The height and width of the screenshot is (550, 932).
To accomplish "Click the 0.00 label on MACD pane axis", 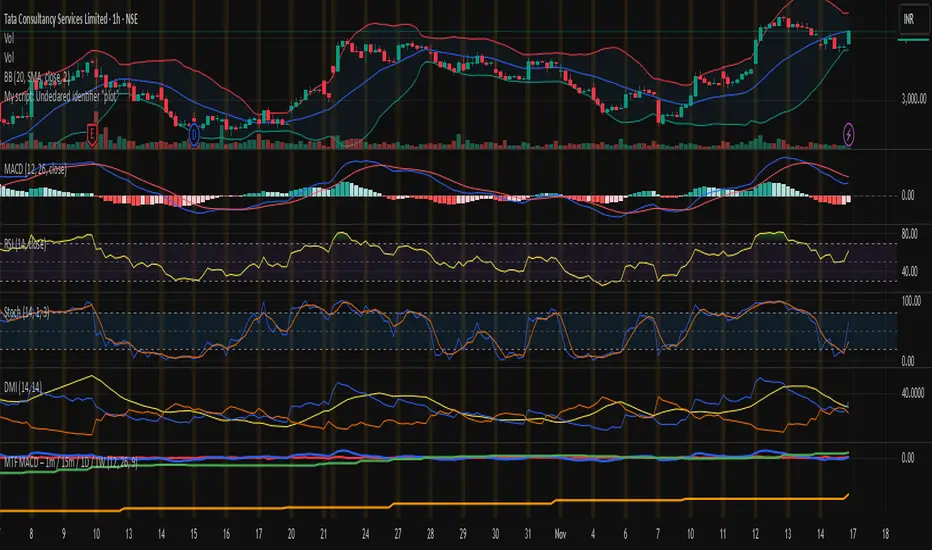I will pos(908,195).
